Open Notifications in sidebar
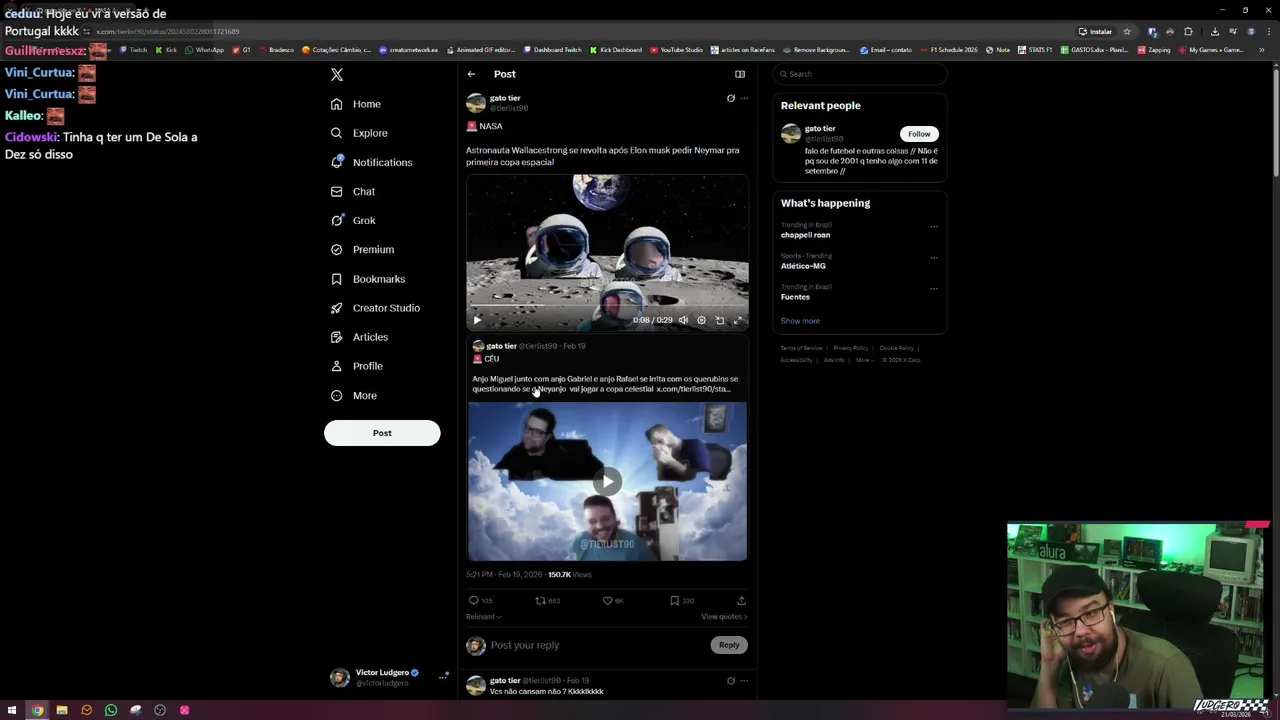This screenshot has width=1280, height=720. tap(371, 162)
